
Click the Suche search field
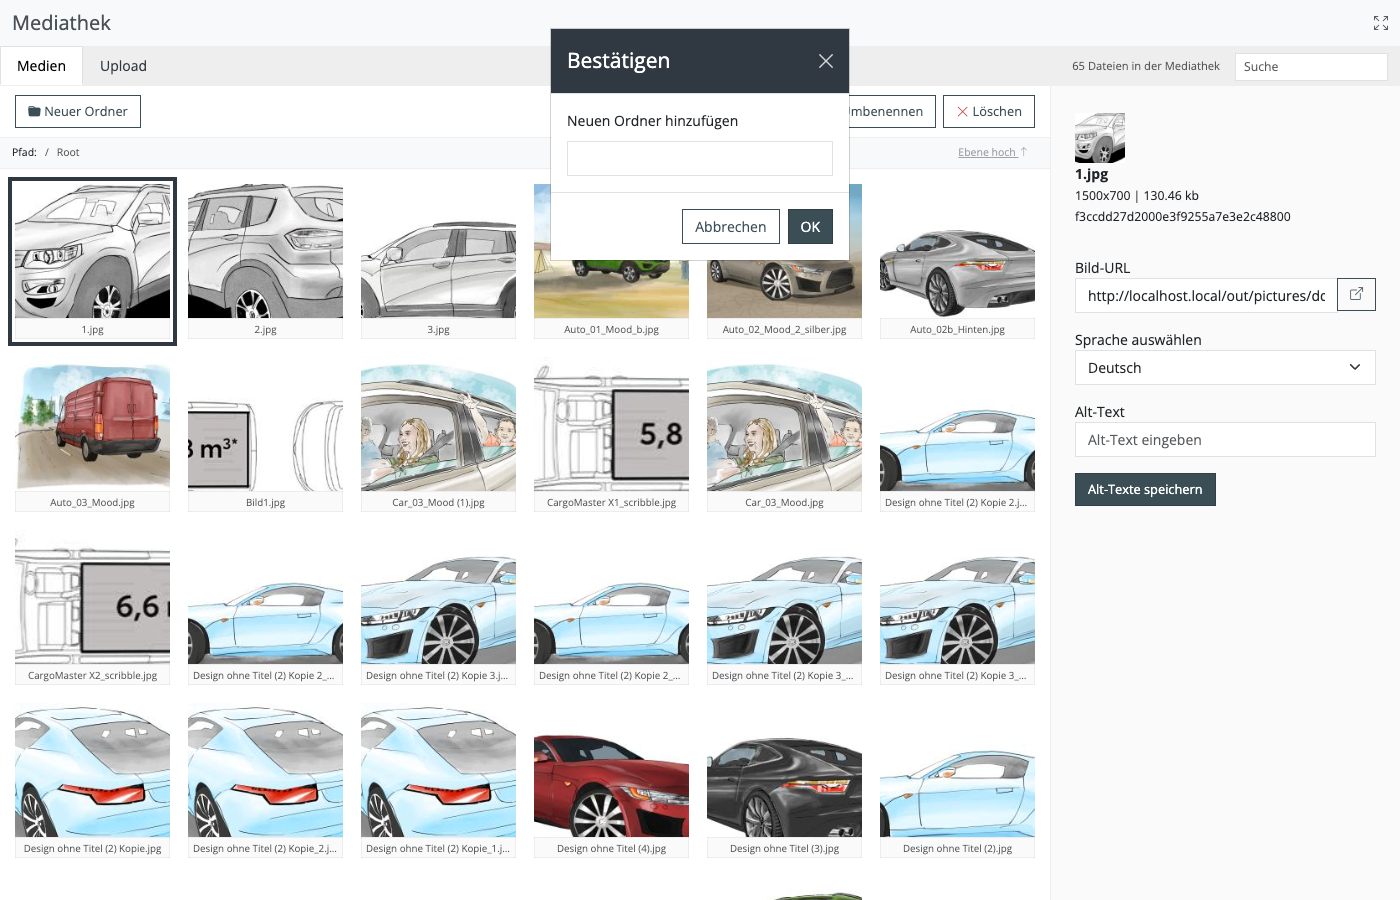coord(1311,67)
